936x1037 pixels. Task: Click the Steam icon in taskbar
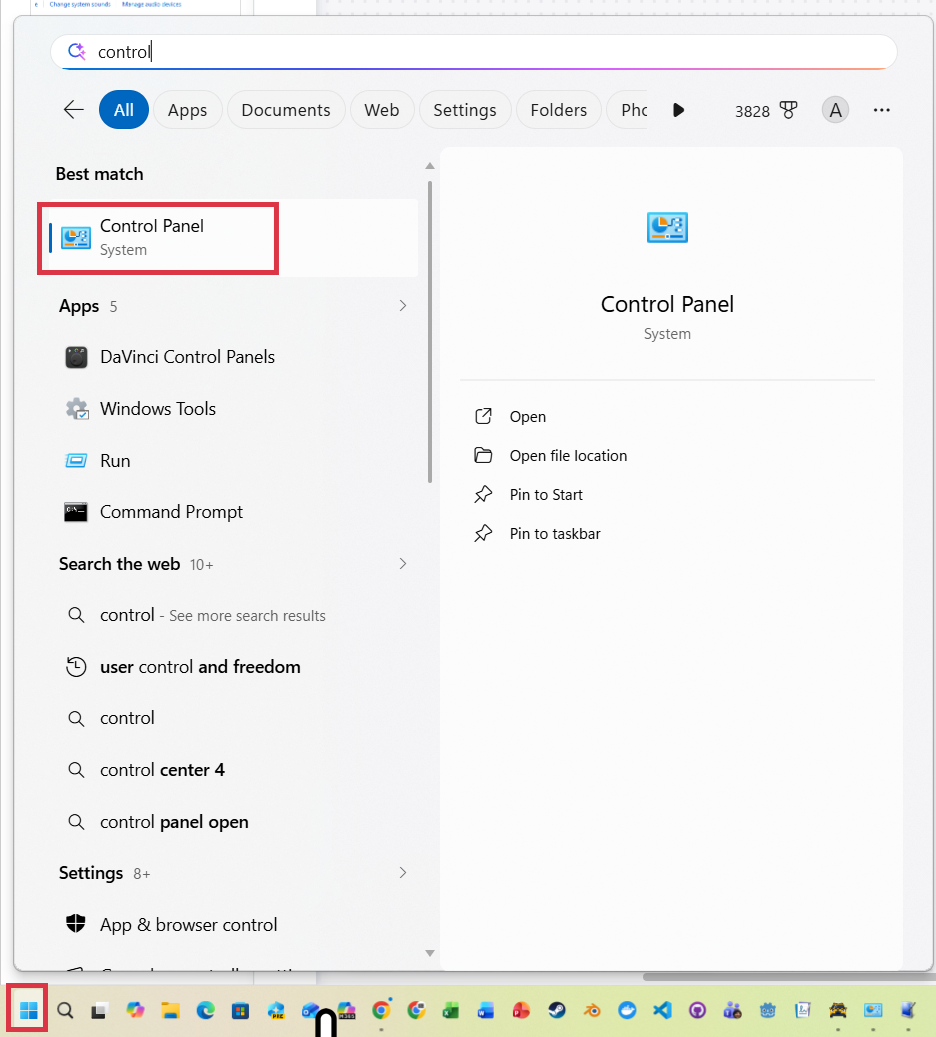coord(556,1010)
